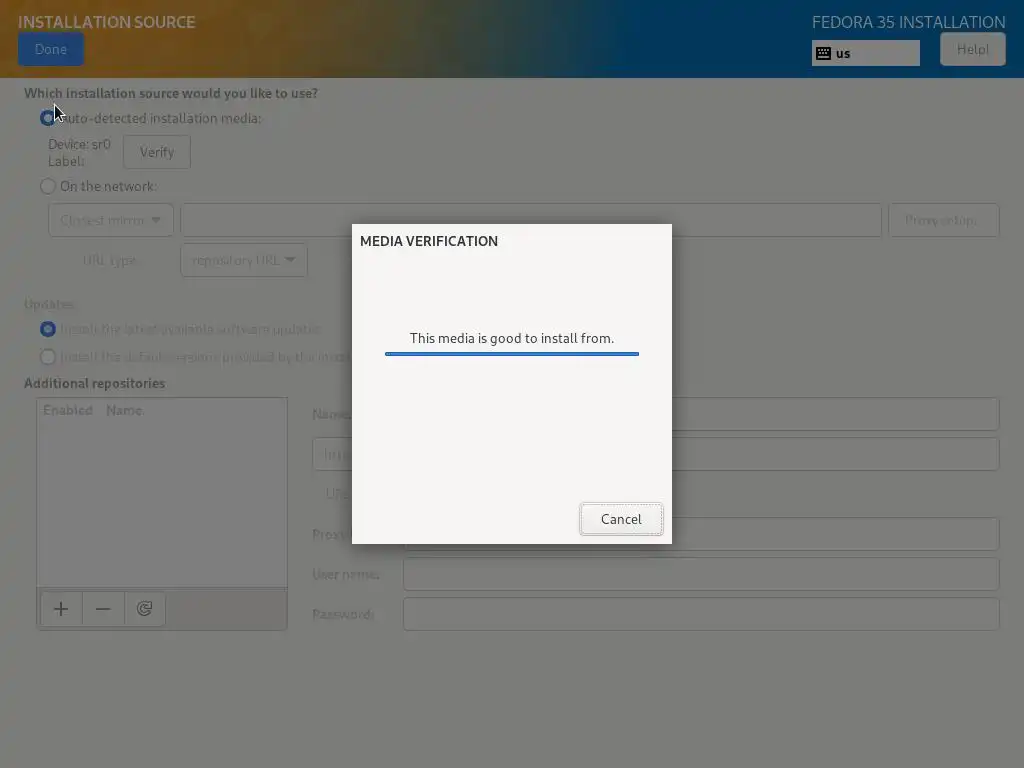The height and width of the screenshot is (768, 1024).
Task: Select install default versions radio option
Action: point(48,357)
